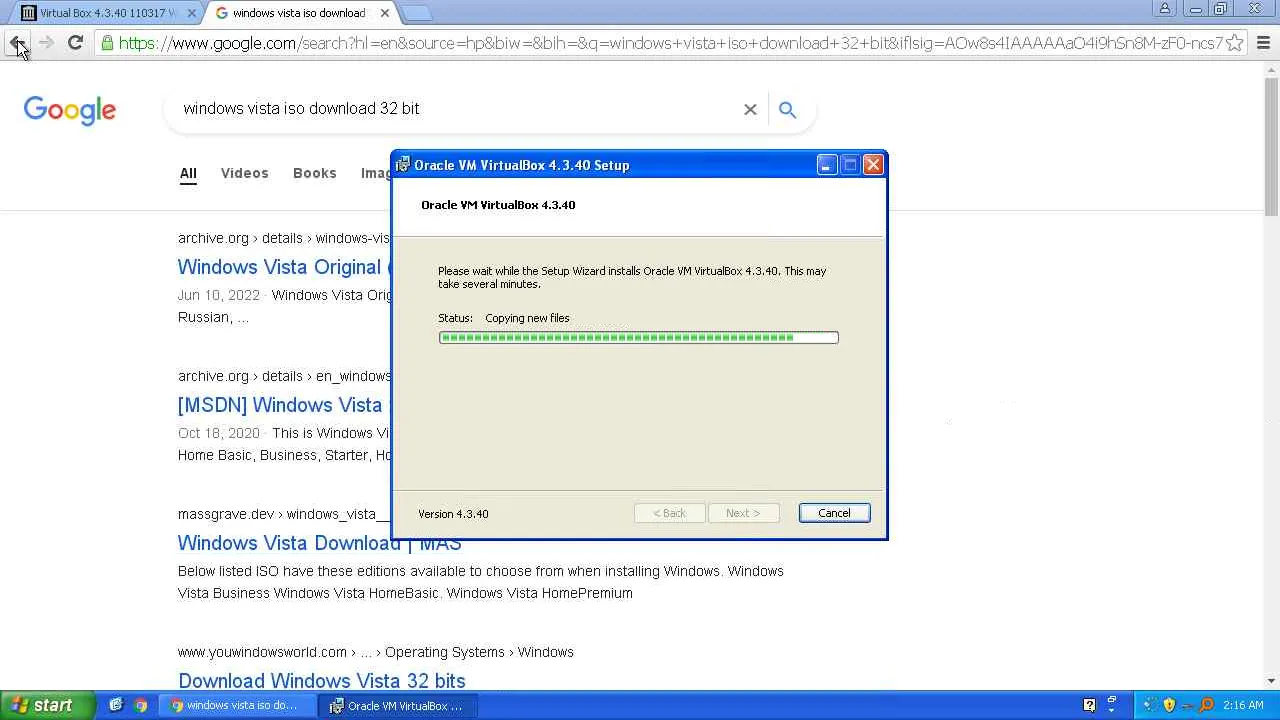The image size is (1280, 720).
Task: Click the "Jun 10, 2022" result date
Action: [219, 295]
